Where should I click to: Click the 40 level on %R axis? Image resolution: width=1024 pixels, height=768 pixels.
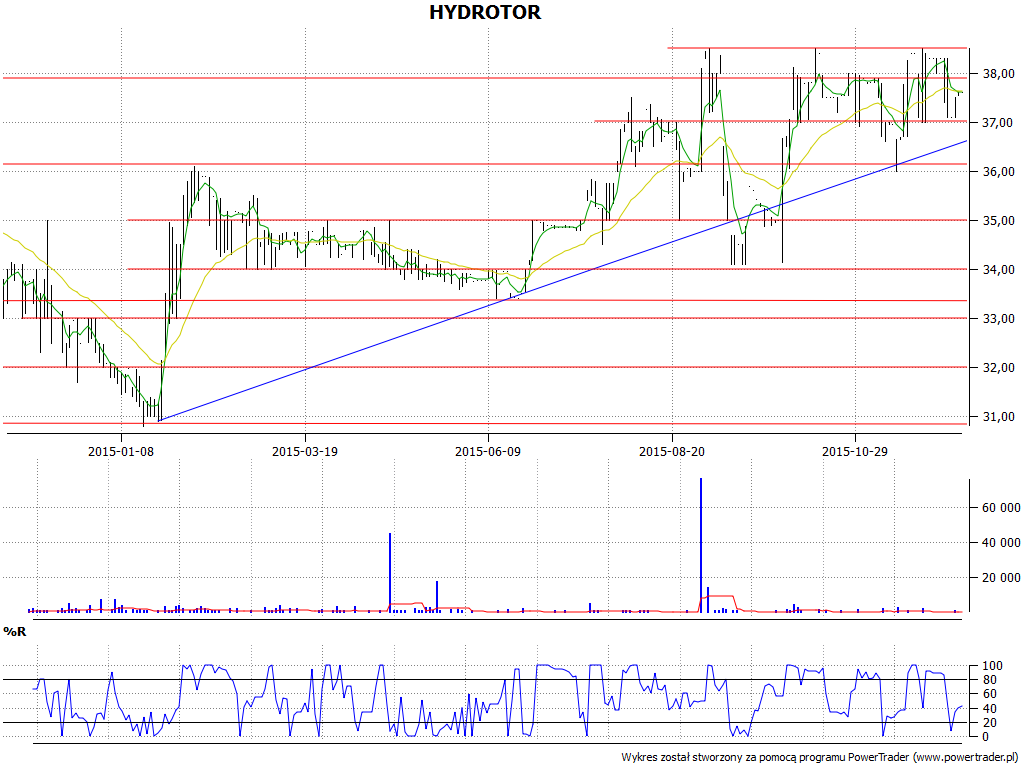click(989, 709)
